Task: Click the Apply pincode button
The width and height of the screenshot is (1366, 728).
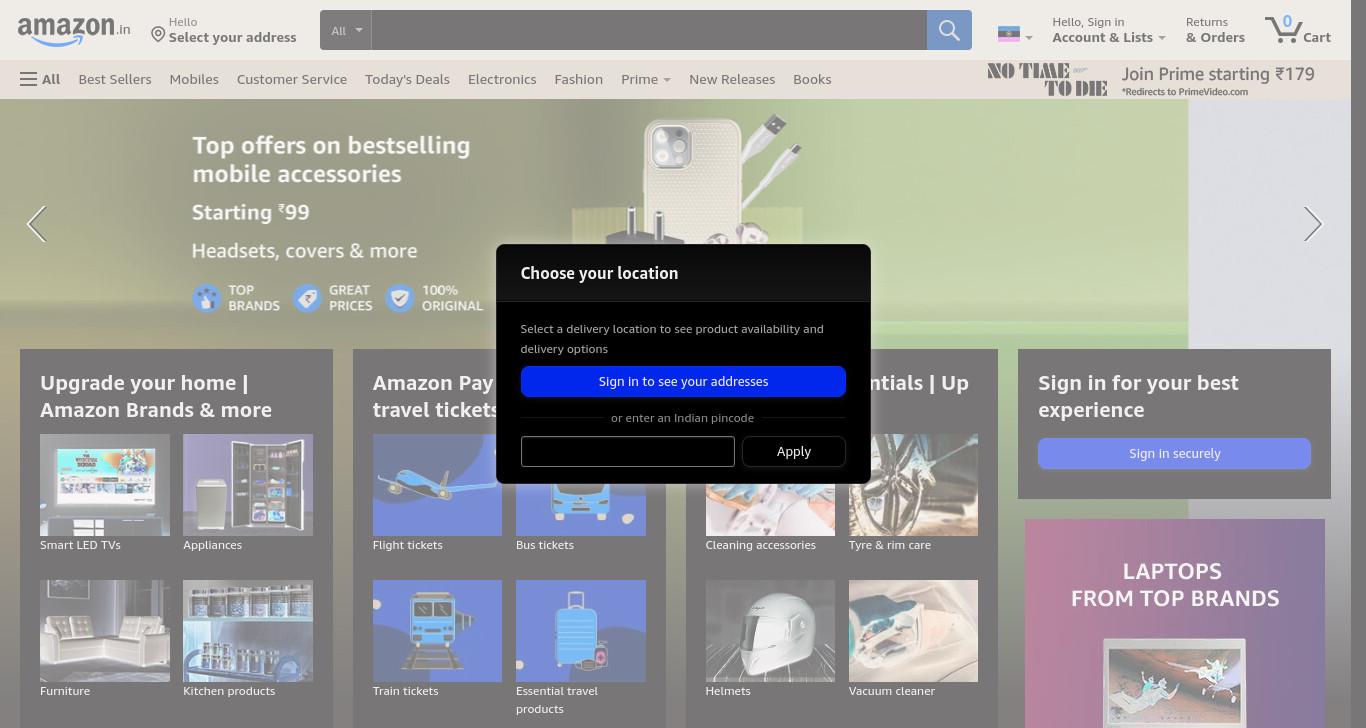Action: [x=794, y=451]
